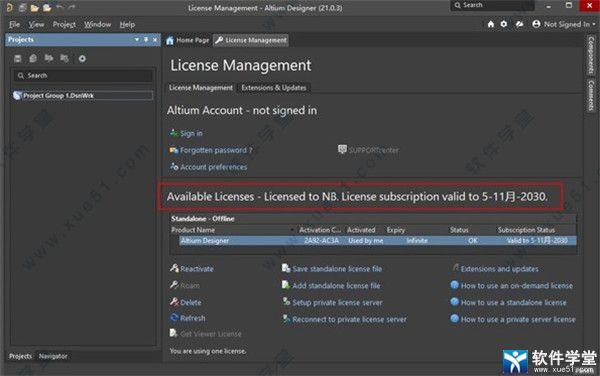
Task: Click the Open Project icon in title bar
Action: [x=47, y=7]
